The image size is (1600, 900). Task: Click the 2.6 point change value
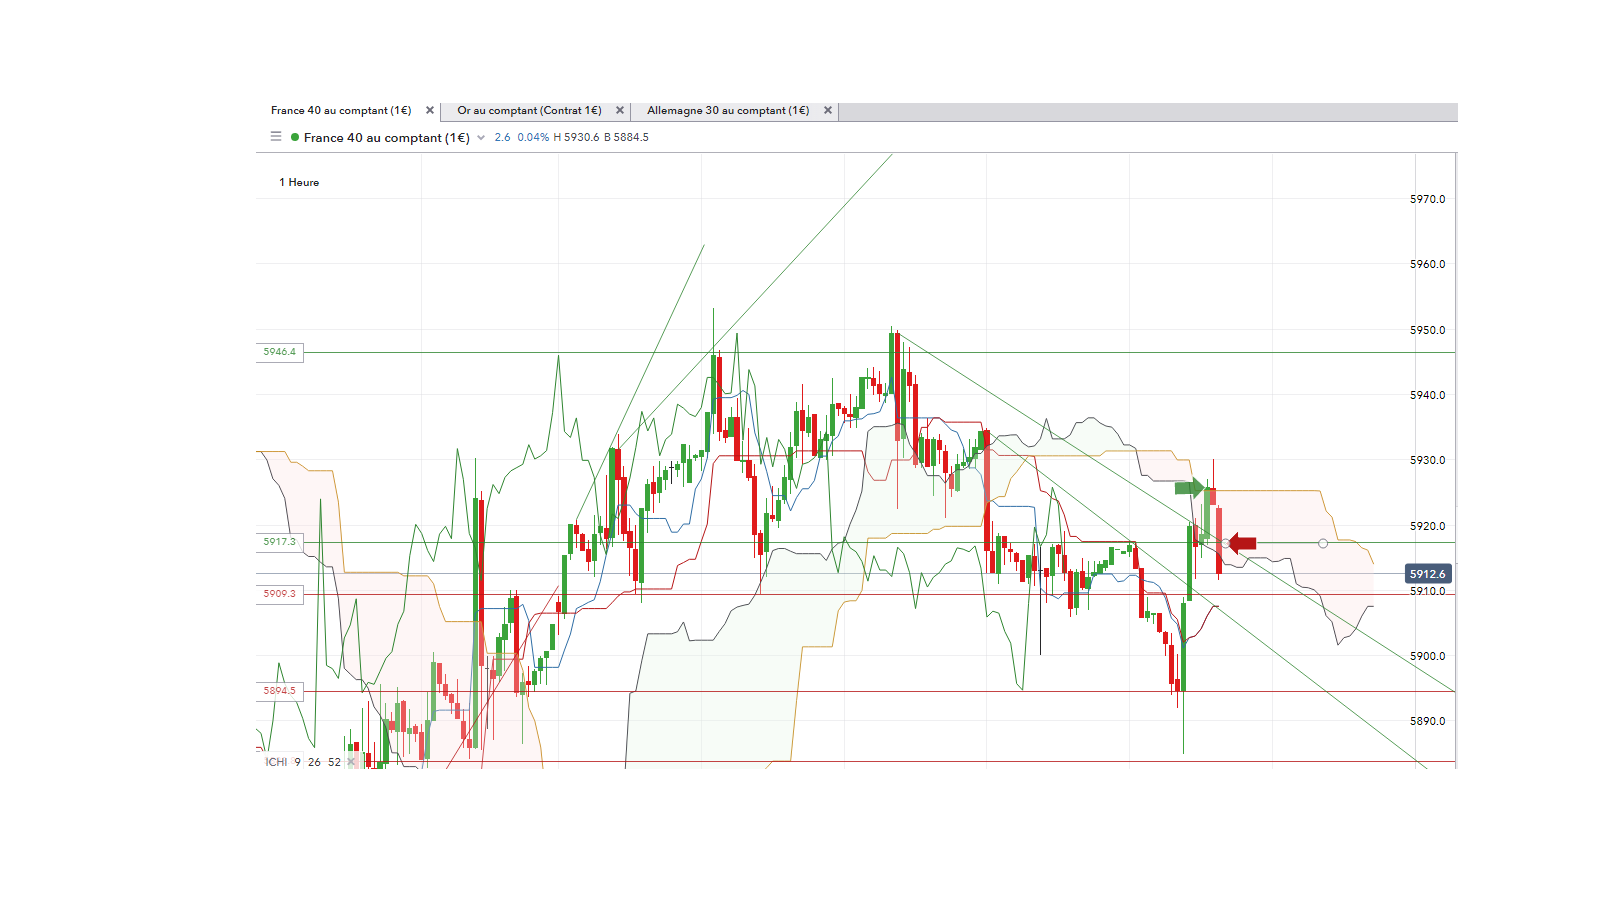502,138
